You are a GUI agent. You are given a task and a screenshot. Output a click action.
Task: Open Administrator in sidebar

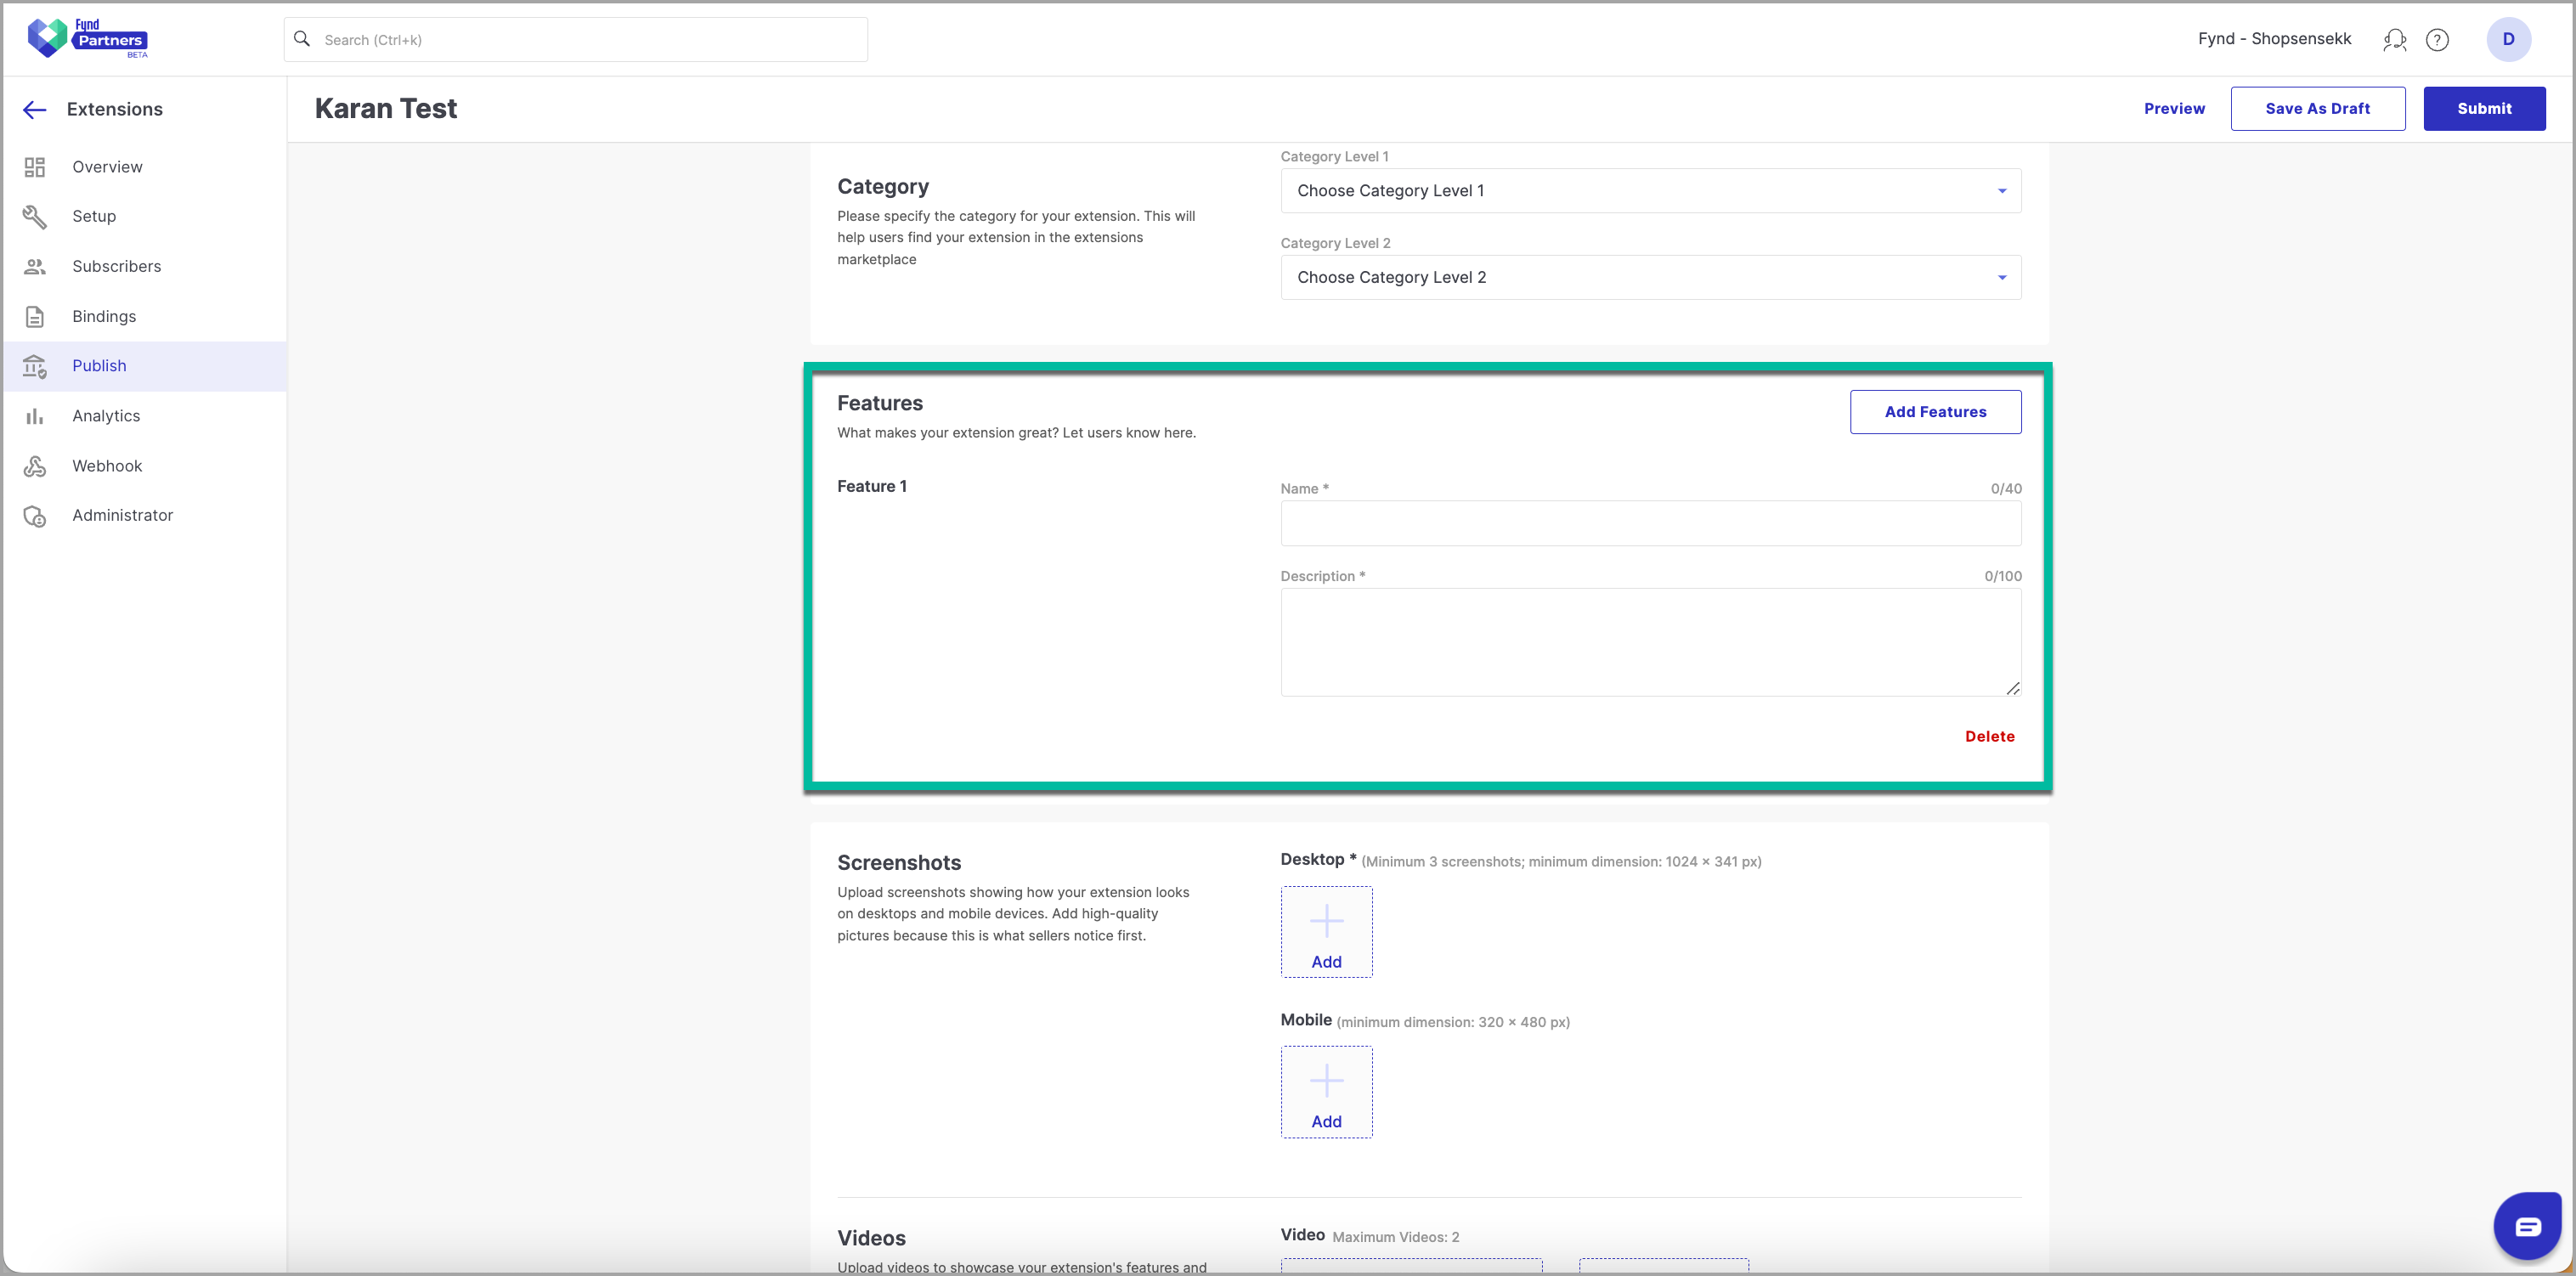[122, 516]
